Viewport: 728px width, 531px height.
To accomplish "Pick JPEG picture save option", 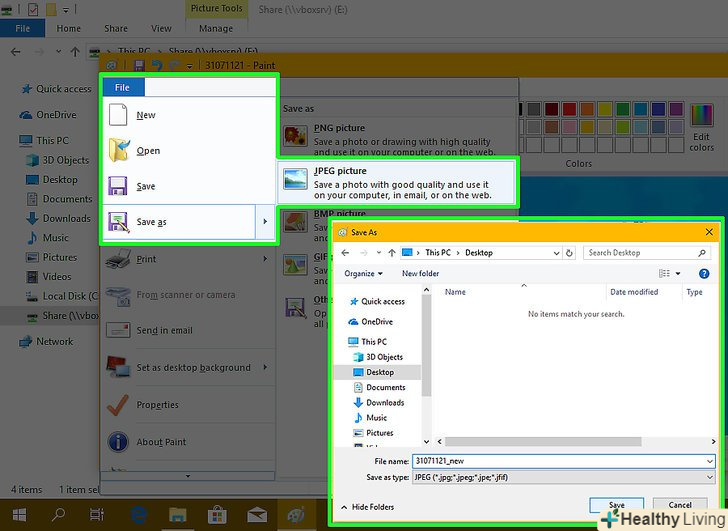I will 398,182.
